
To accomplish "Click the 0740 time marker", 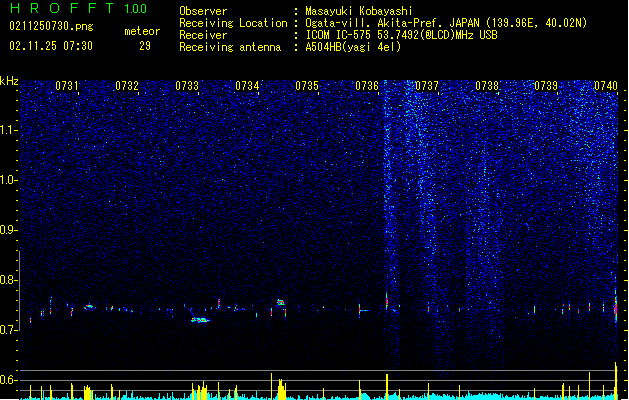I will (606, 86).
